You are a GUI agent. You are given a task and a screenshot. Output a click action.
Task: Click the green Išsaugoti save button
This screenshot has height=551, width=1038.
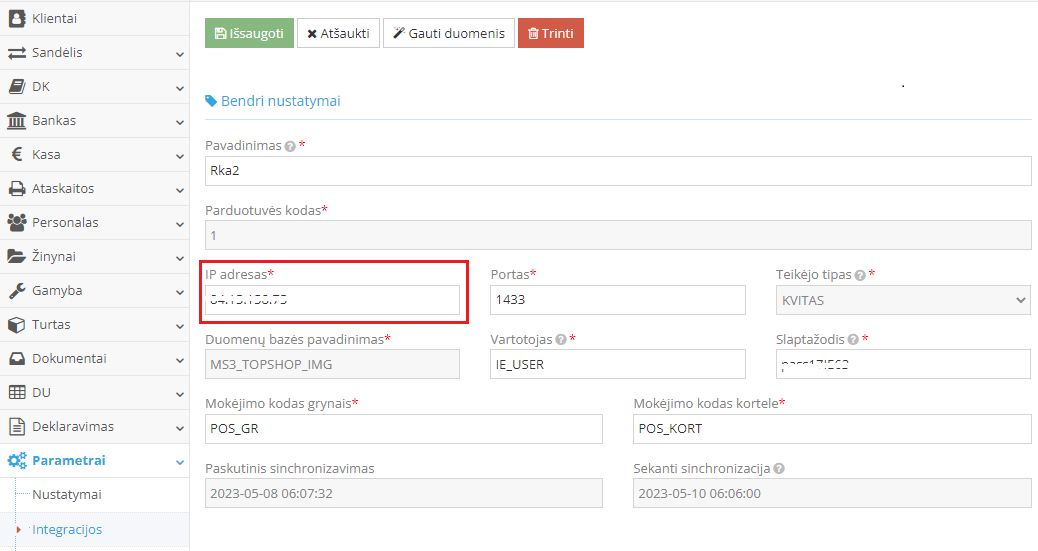[249, 33]
